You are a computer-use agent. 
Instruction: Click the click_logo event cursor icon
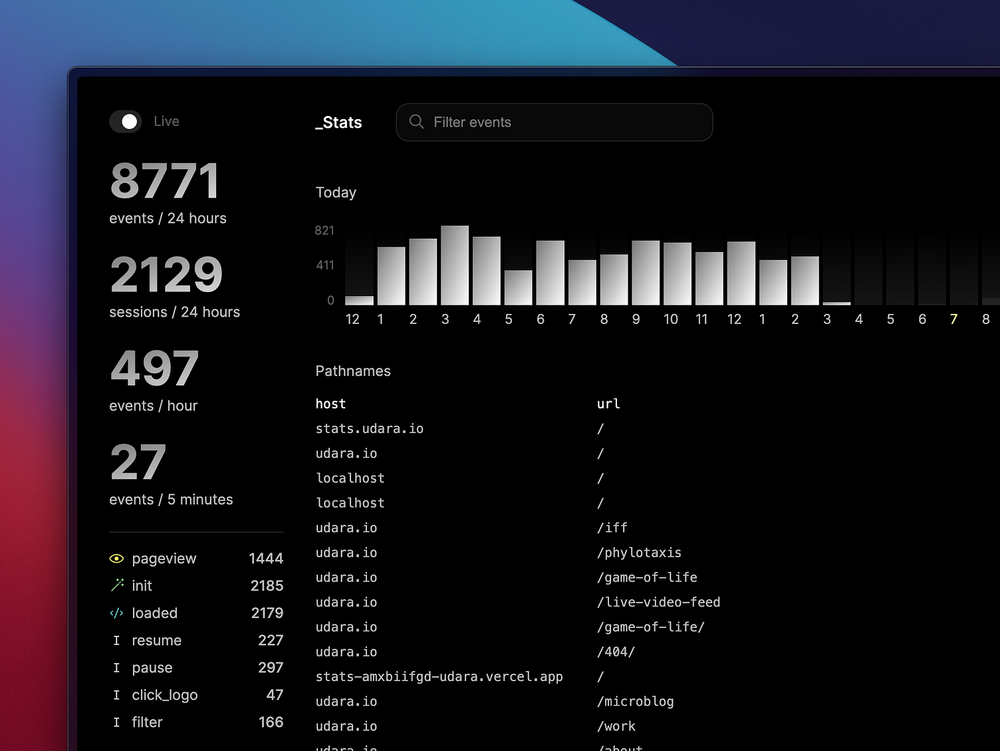click(x=117, y=695)
